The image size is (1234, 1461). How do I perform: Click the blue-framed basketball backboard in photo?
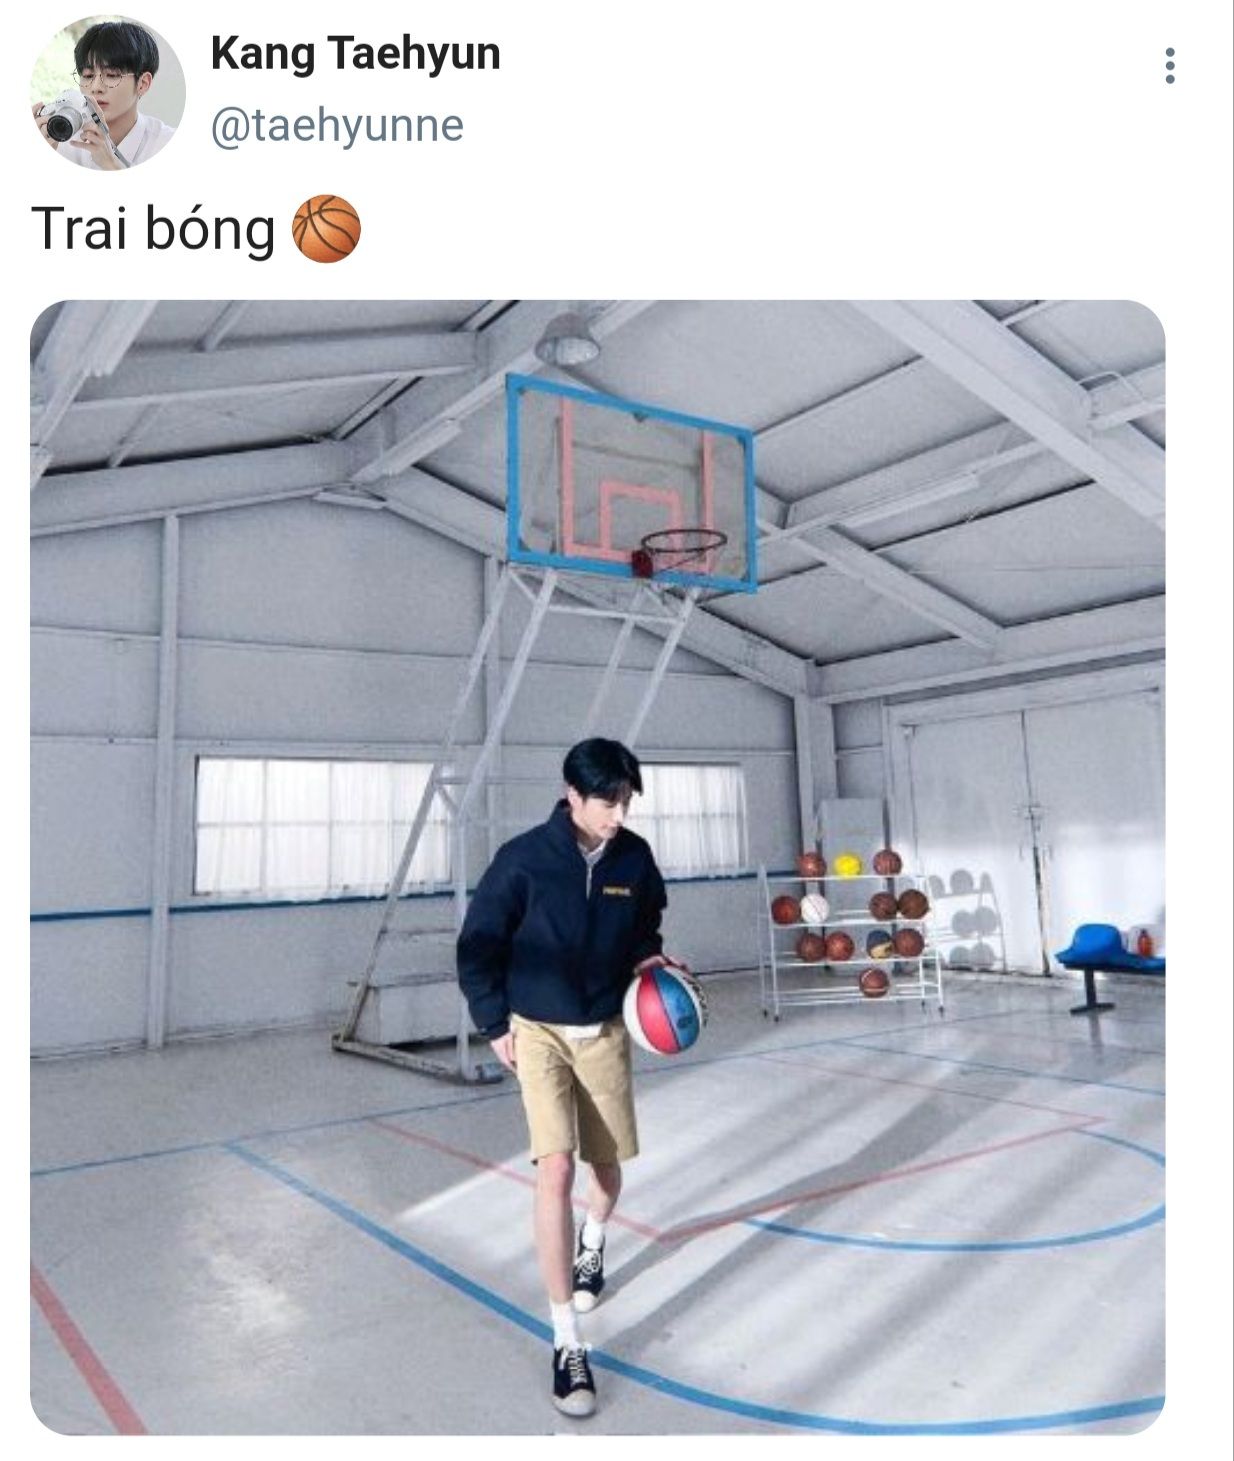630,482
